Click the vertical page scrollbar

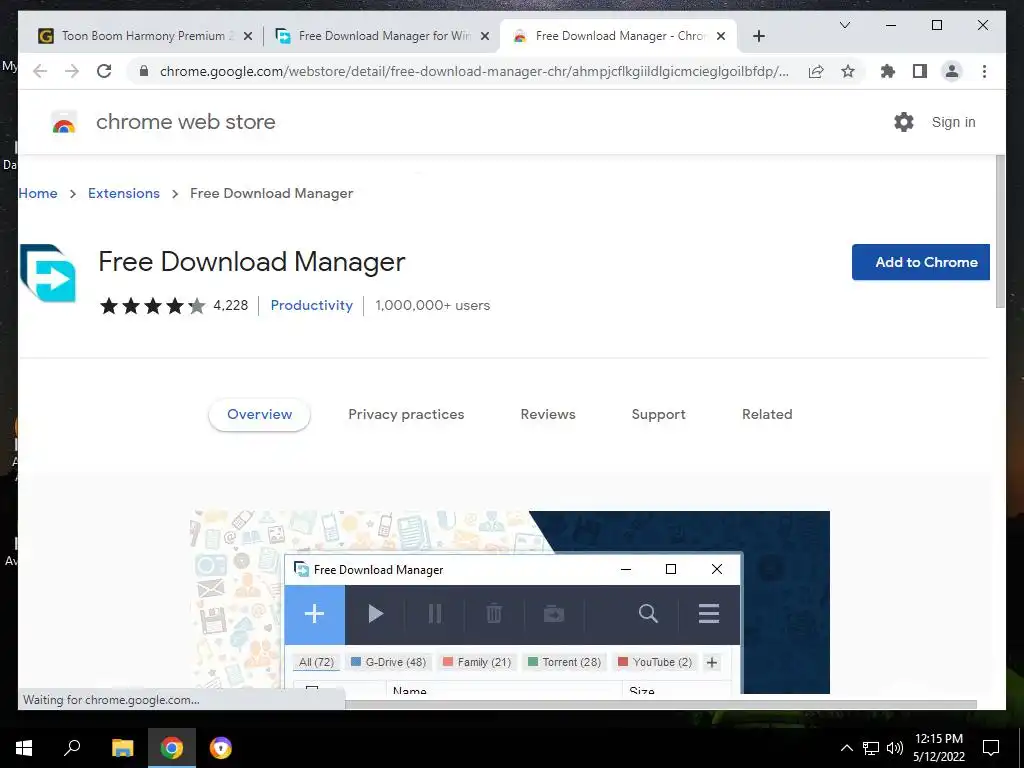pos(1000,231)
